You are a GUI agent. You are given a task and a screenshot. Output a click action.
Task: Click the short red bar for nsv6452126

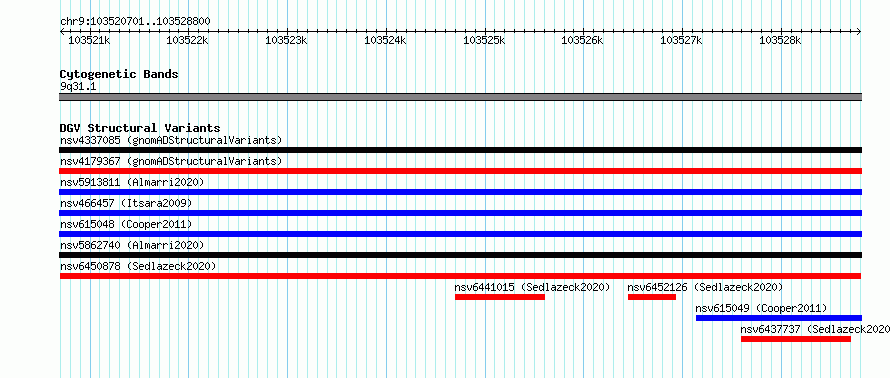(x=652, y=297)
